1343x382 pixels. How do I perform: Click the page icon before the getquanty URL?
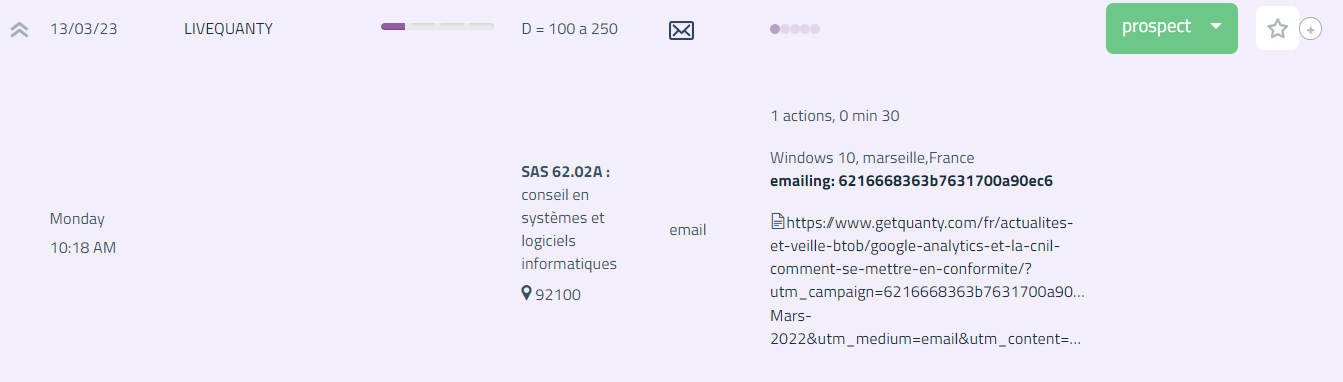[x=776, y=221]
